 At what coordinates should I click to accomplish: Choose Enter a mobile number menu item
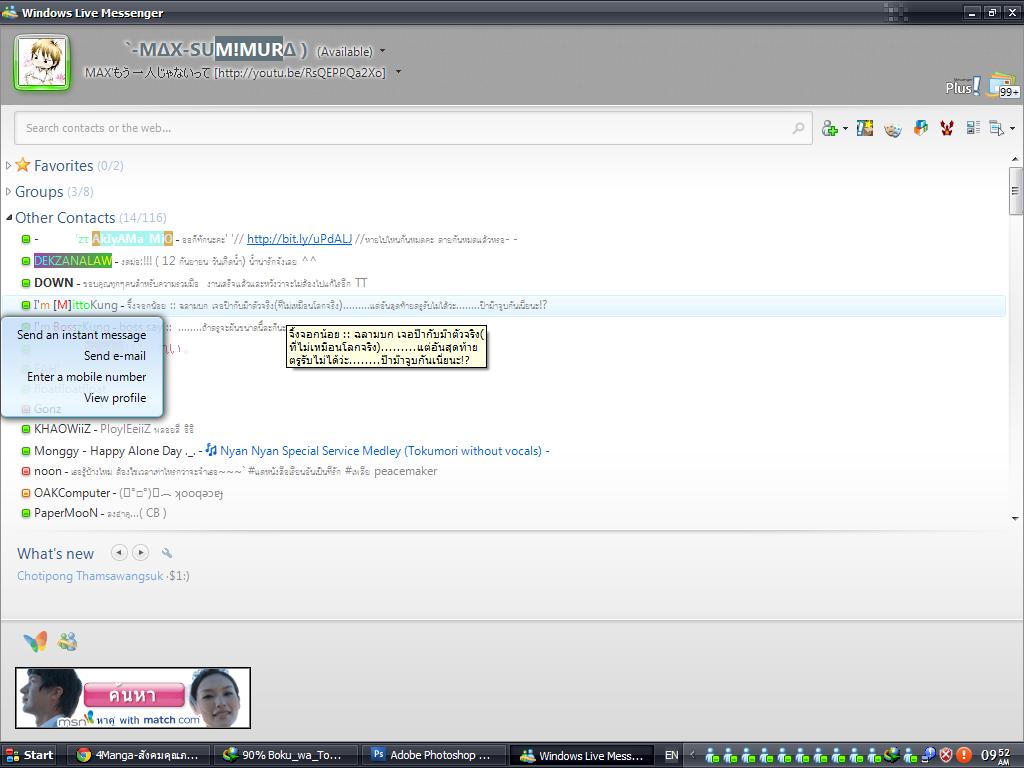(x=82, y=377)
